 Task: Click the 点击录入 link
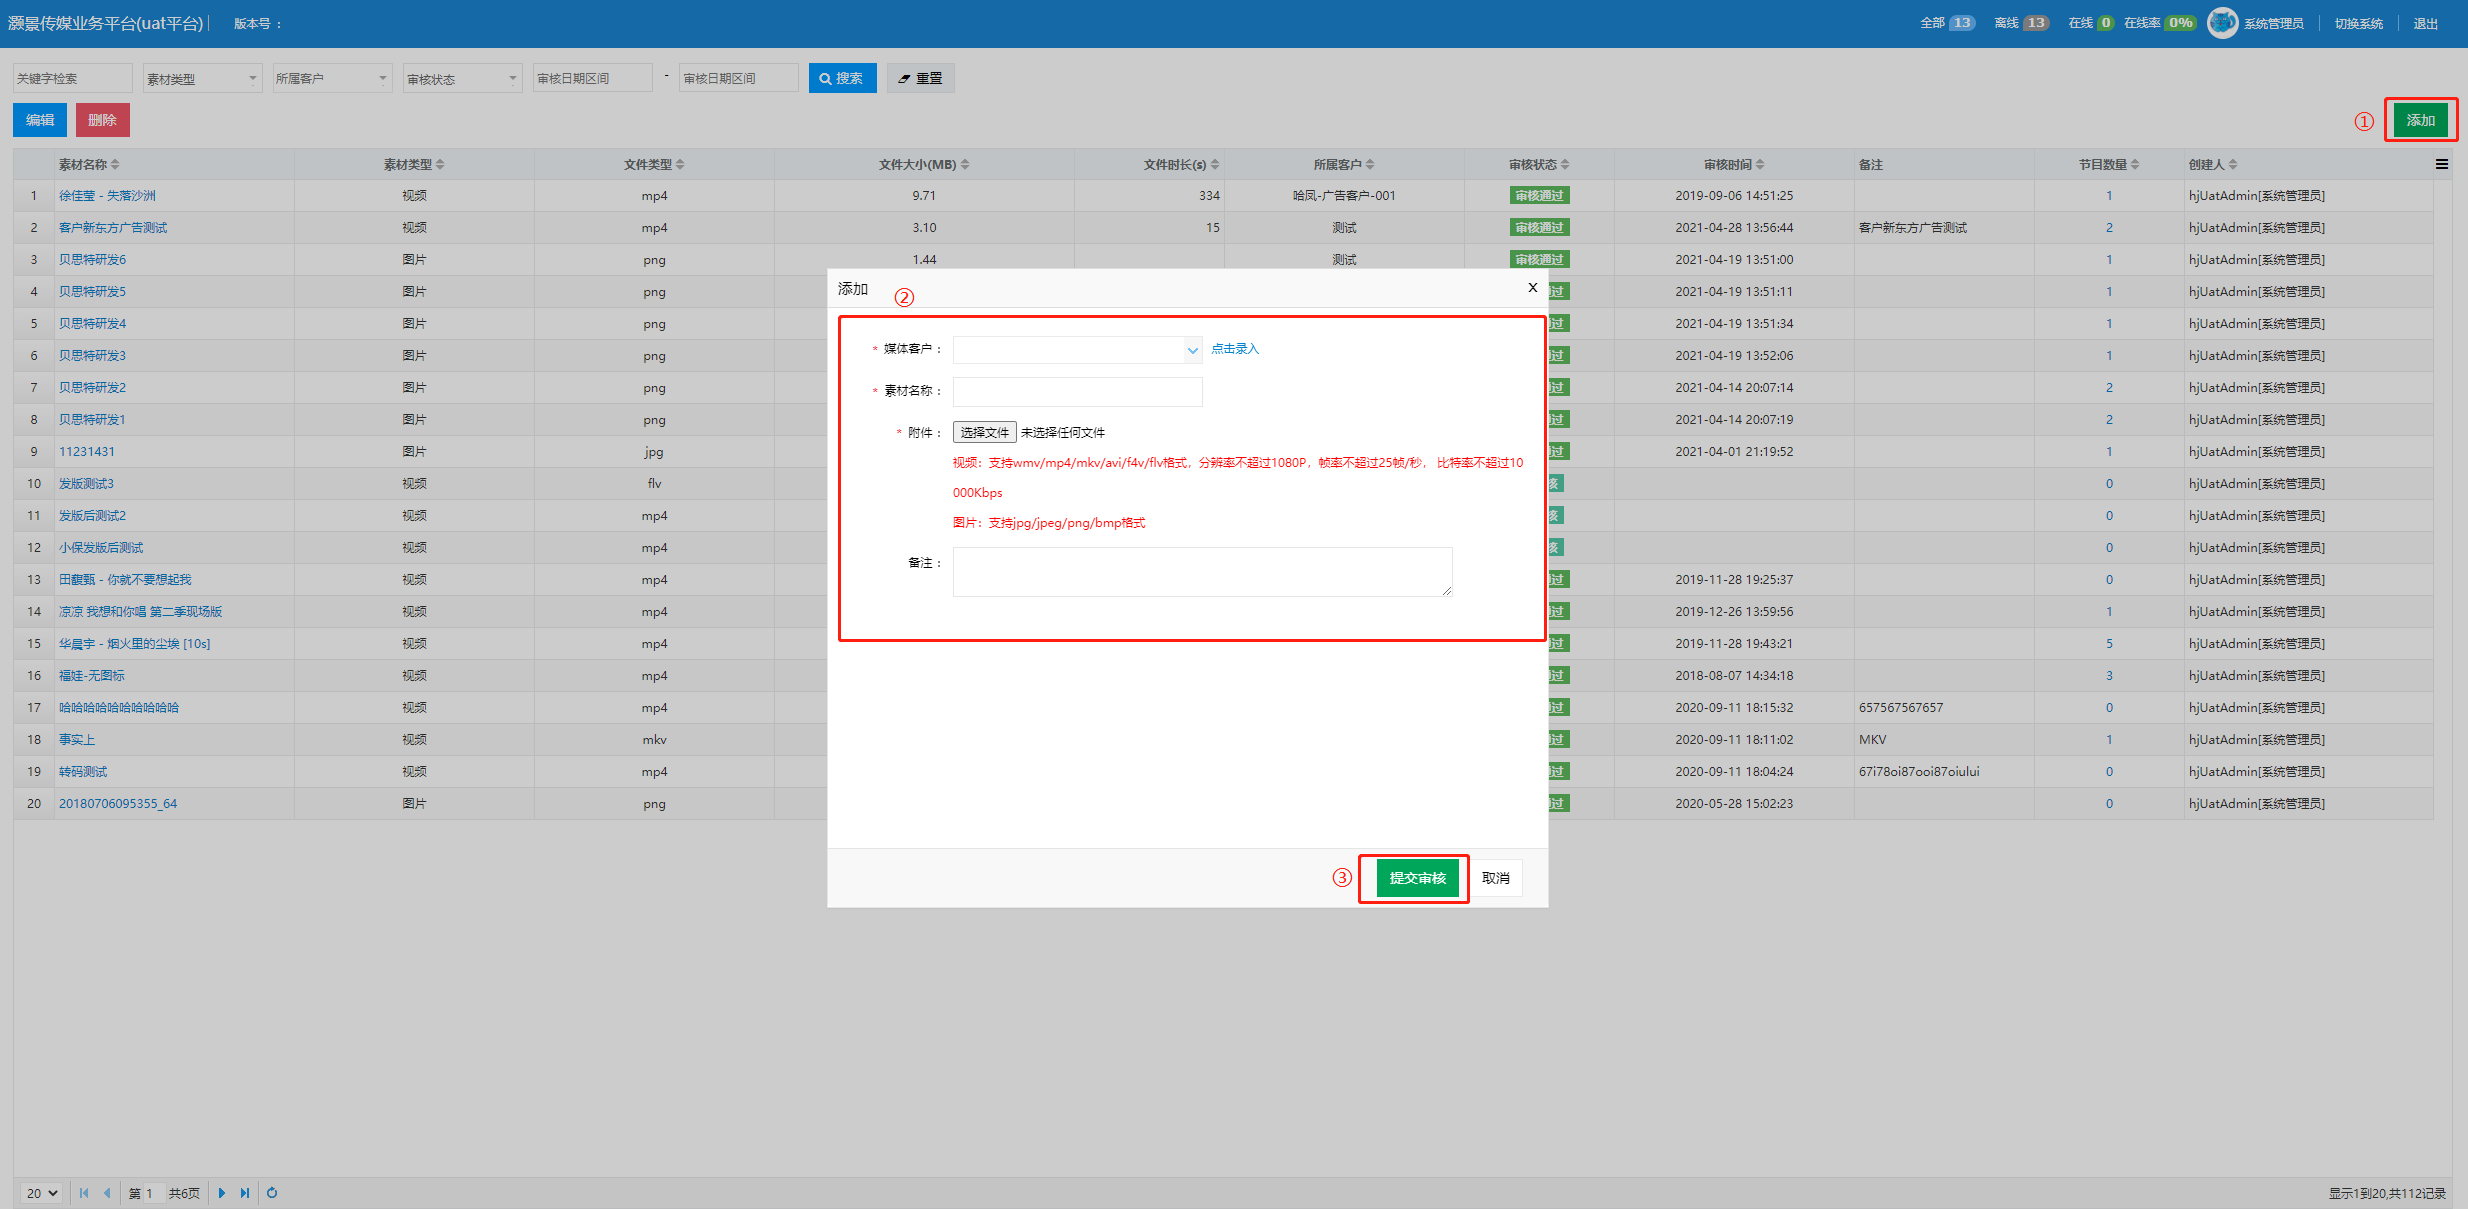pyautogui.click(x=1235, y=349)
